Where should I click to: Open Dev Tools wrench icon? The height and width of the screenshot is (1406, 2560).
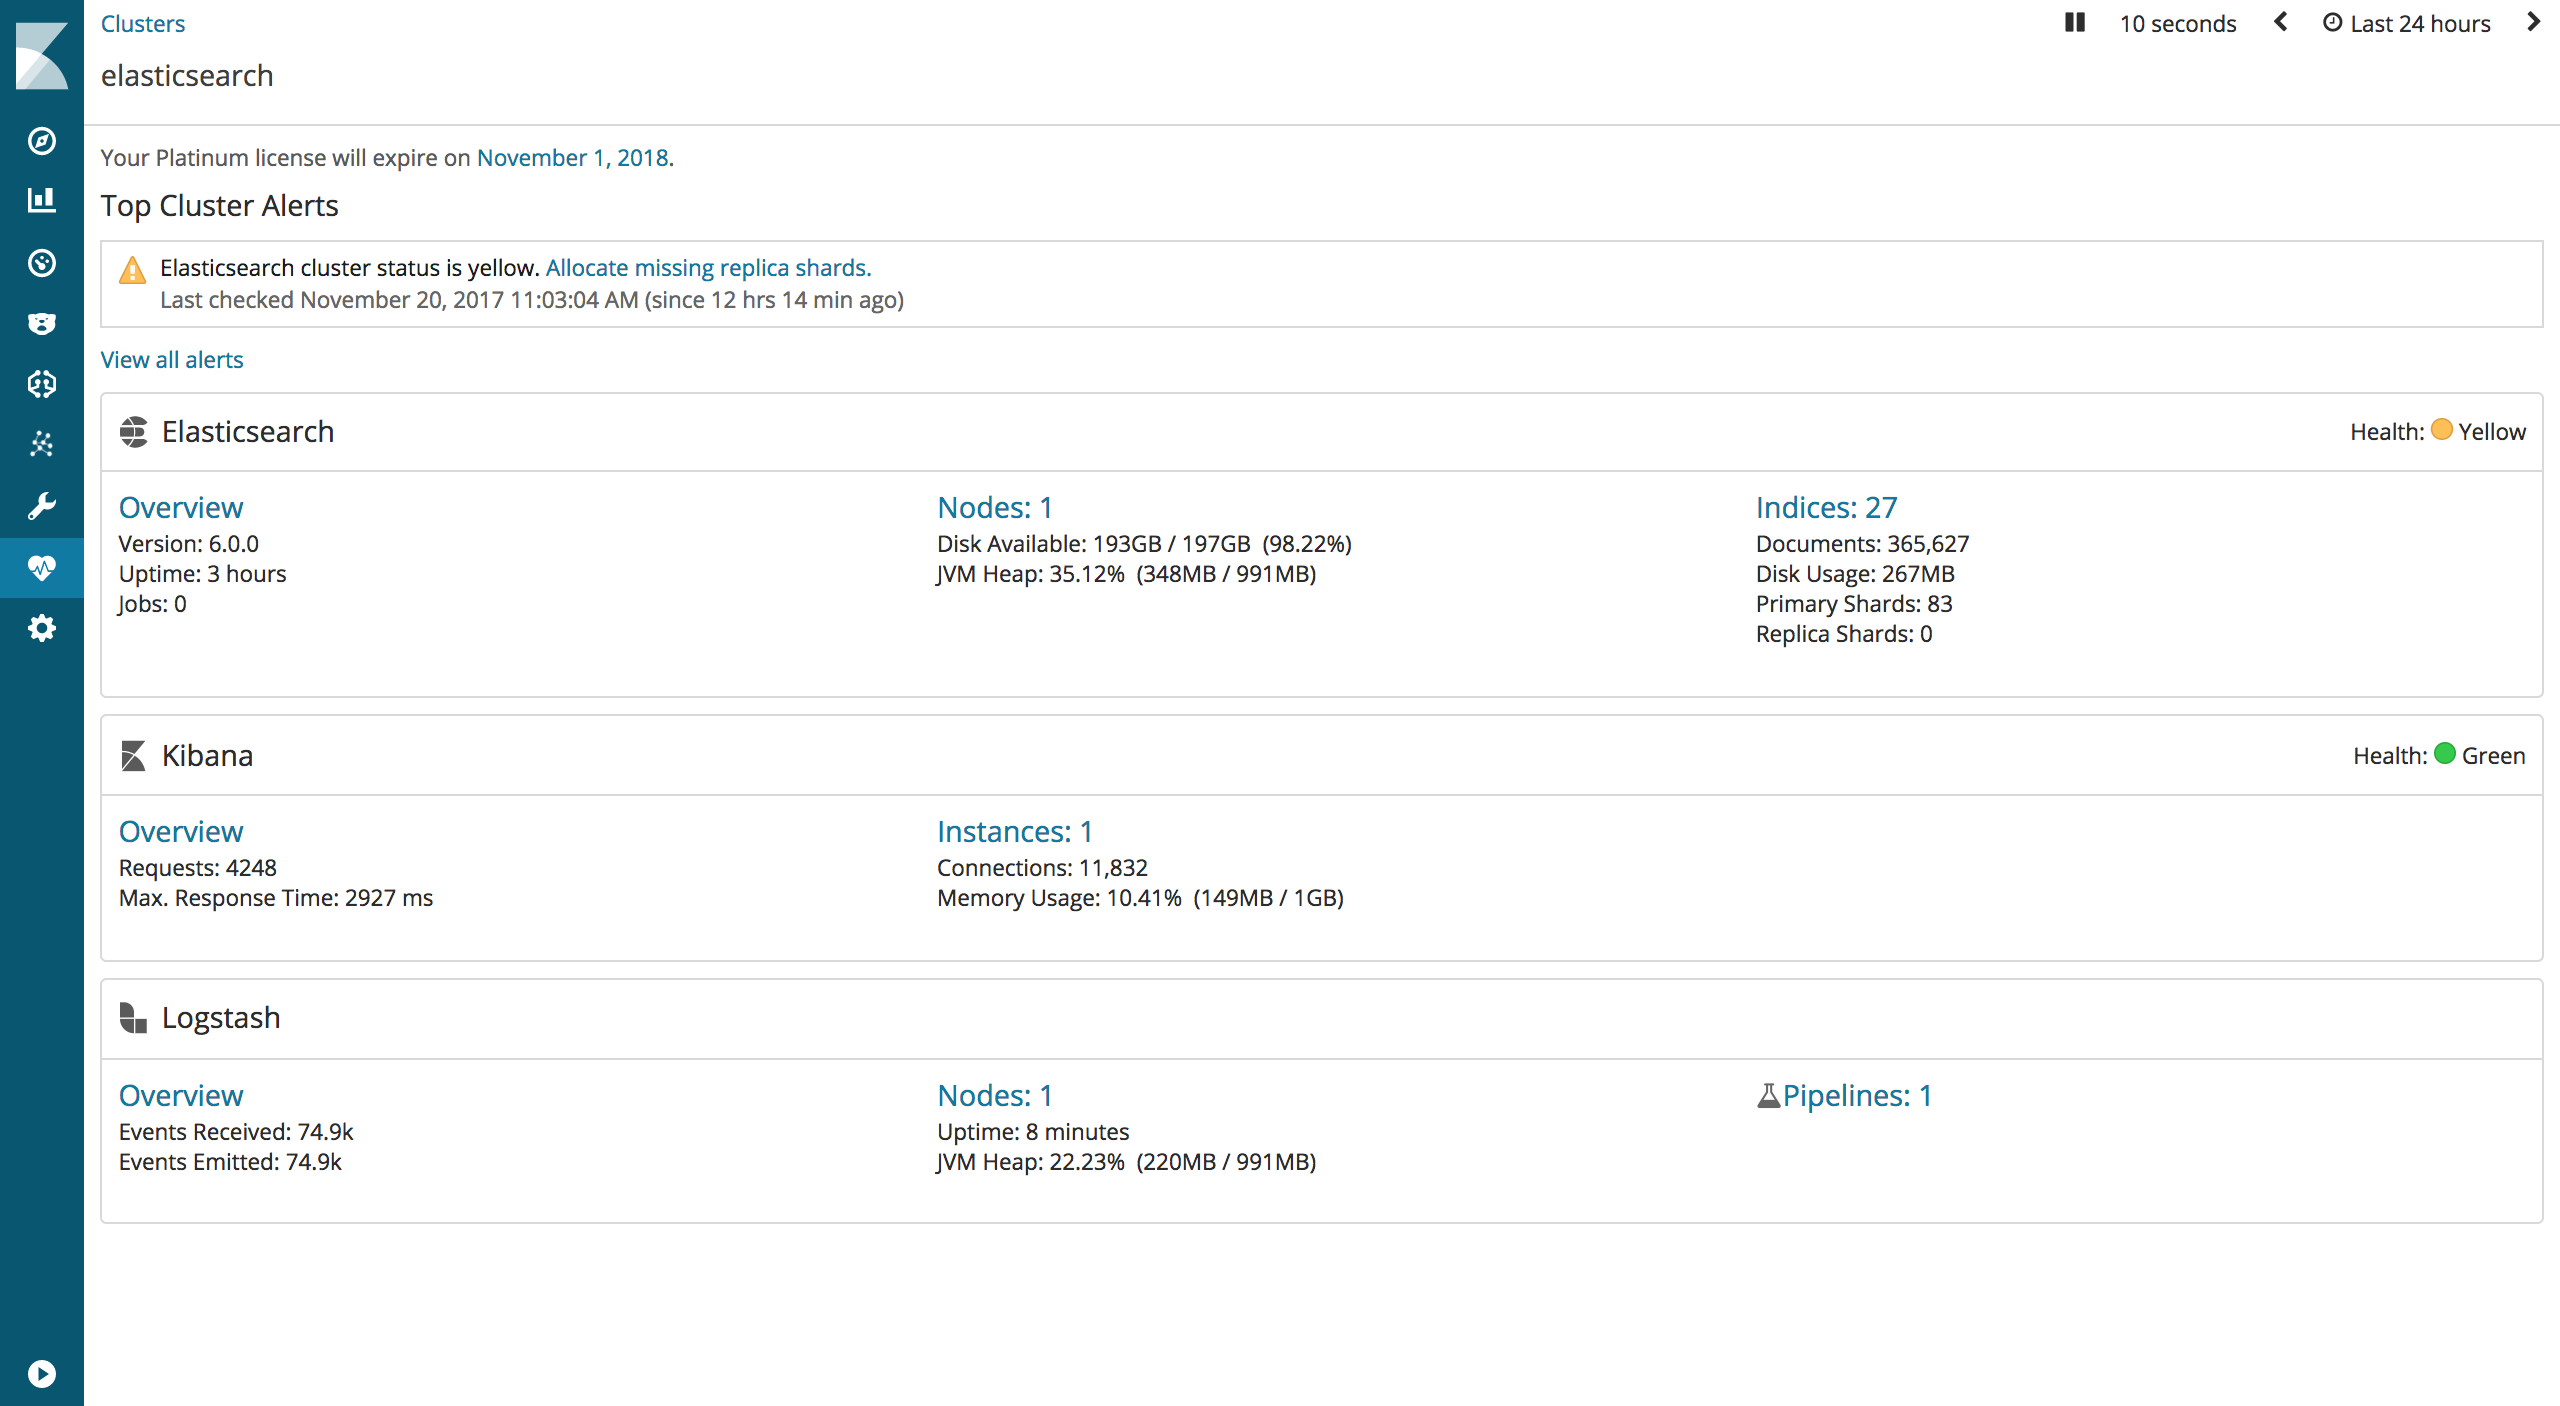[42, 506]
